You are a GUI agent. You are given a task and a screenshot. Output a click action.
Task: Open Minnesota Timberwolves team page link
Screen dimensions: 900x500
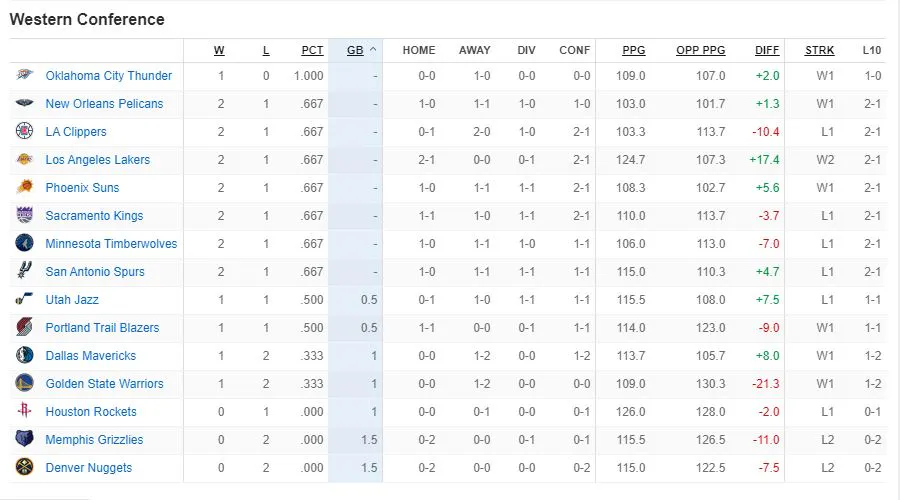pyautogui.click(x=111, y=243)
